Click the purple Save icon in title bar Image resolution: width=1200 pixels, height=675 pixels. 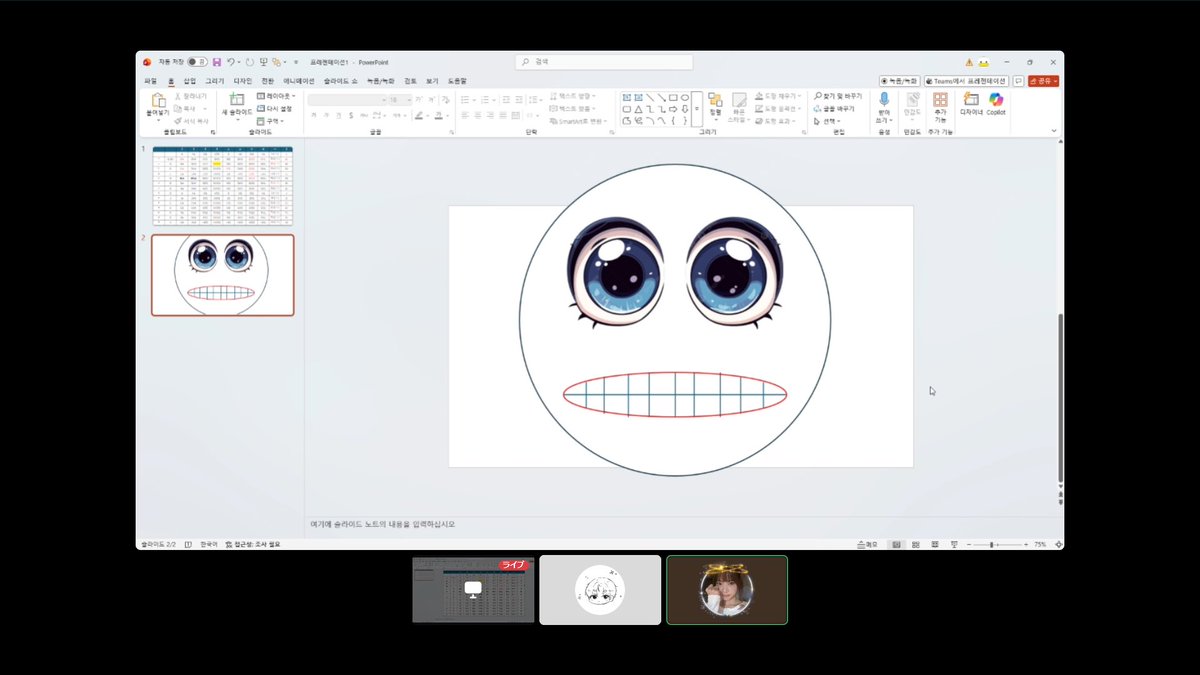tap(217, 62)
